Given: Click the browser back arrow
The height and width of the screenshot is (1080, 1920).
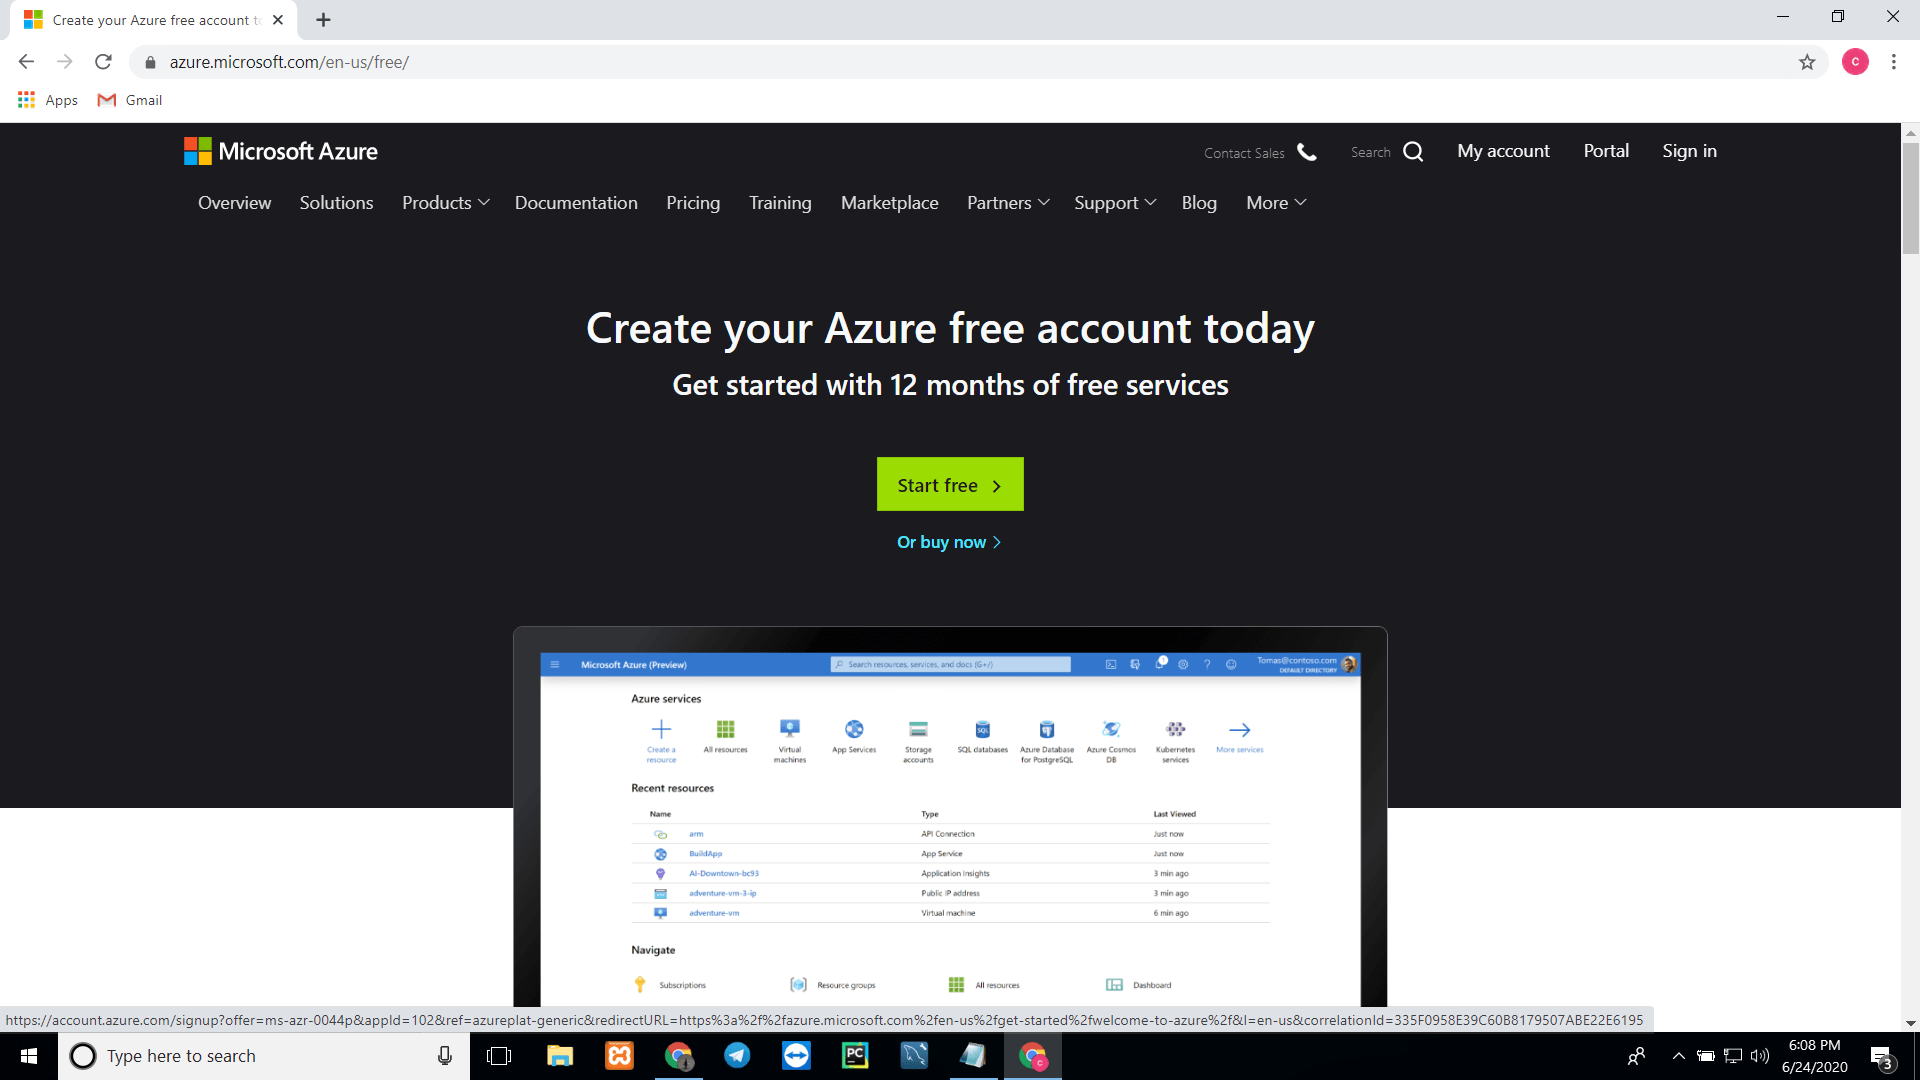Looking at the screenshot, I should (26, 62).
